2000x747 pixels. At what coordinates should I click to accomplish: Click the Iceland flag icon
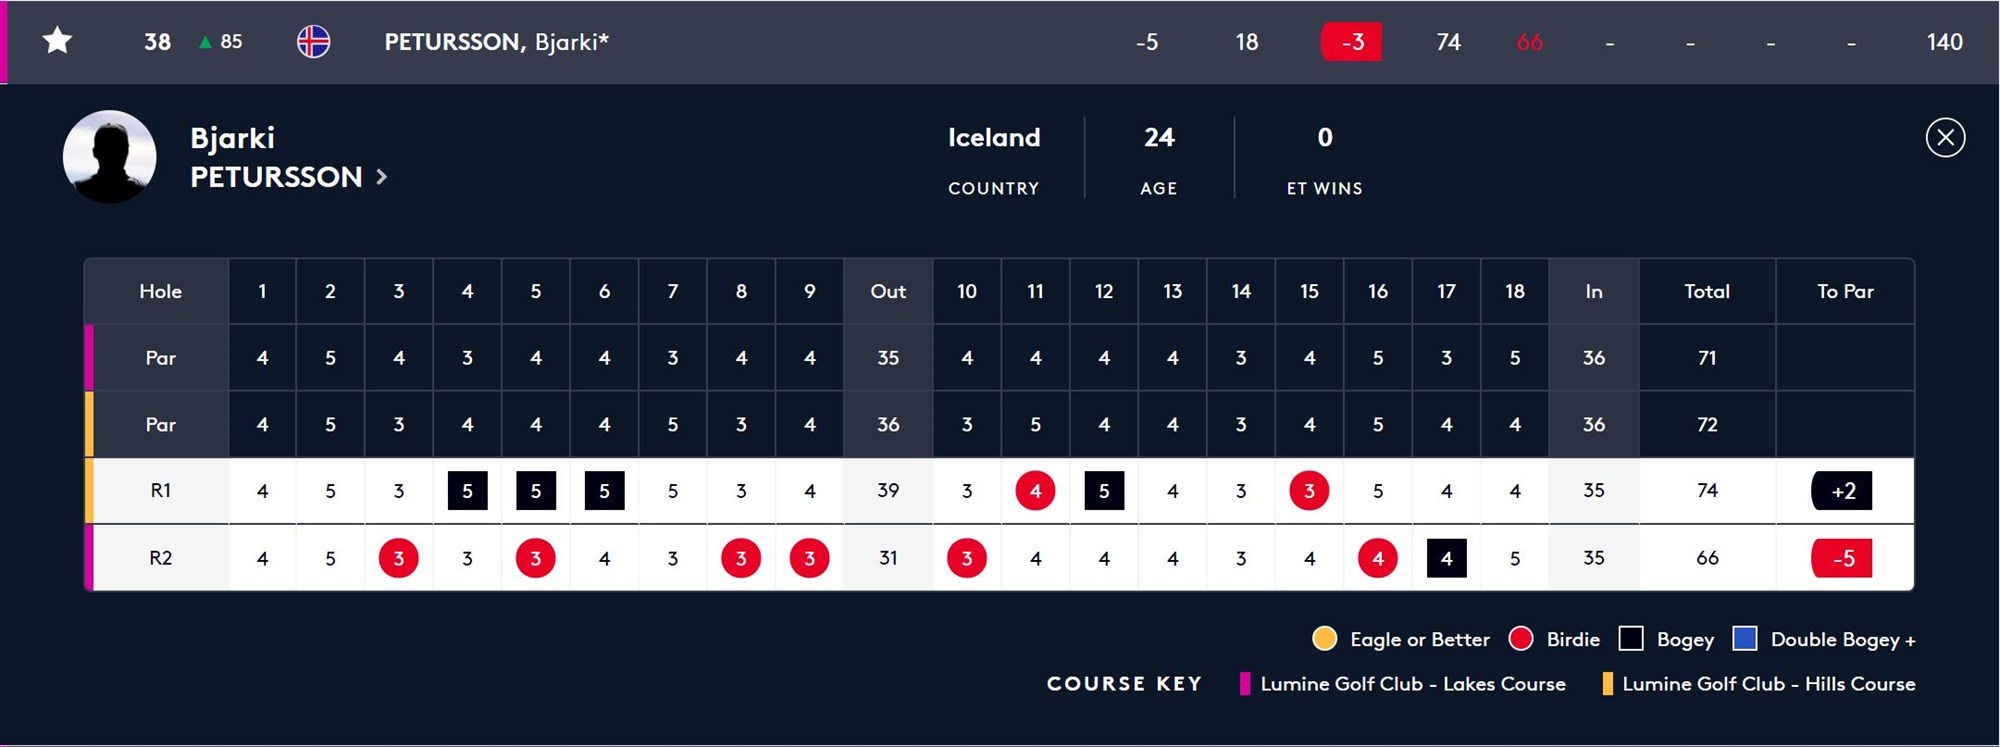click(x=313, y=42)
